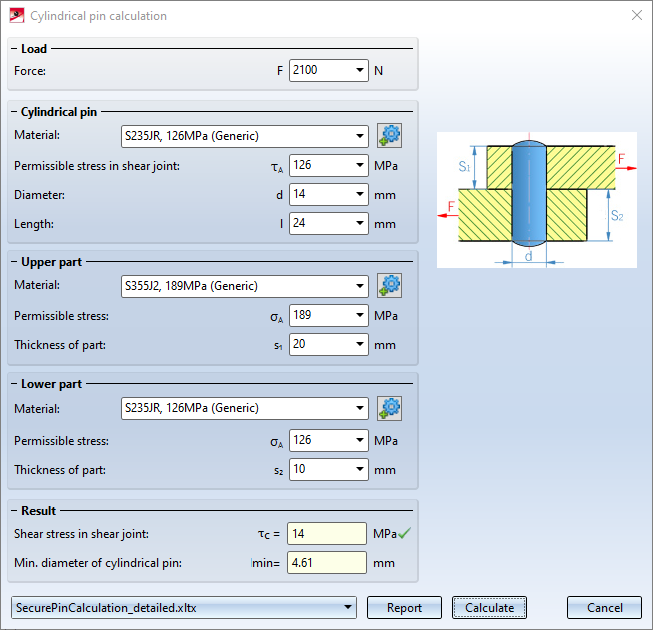Screen dimensions: 653x630
Task: Open the Diameter d dropdown
Action: [x=360, y=194]
